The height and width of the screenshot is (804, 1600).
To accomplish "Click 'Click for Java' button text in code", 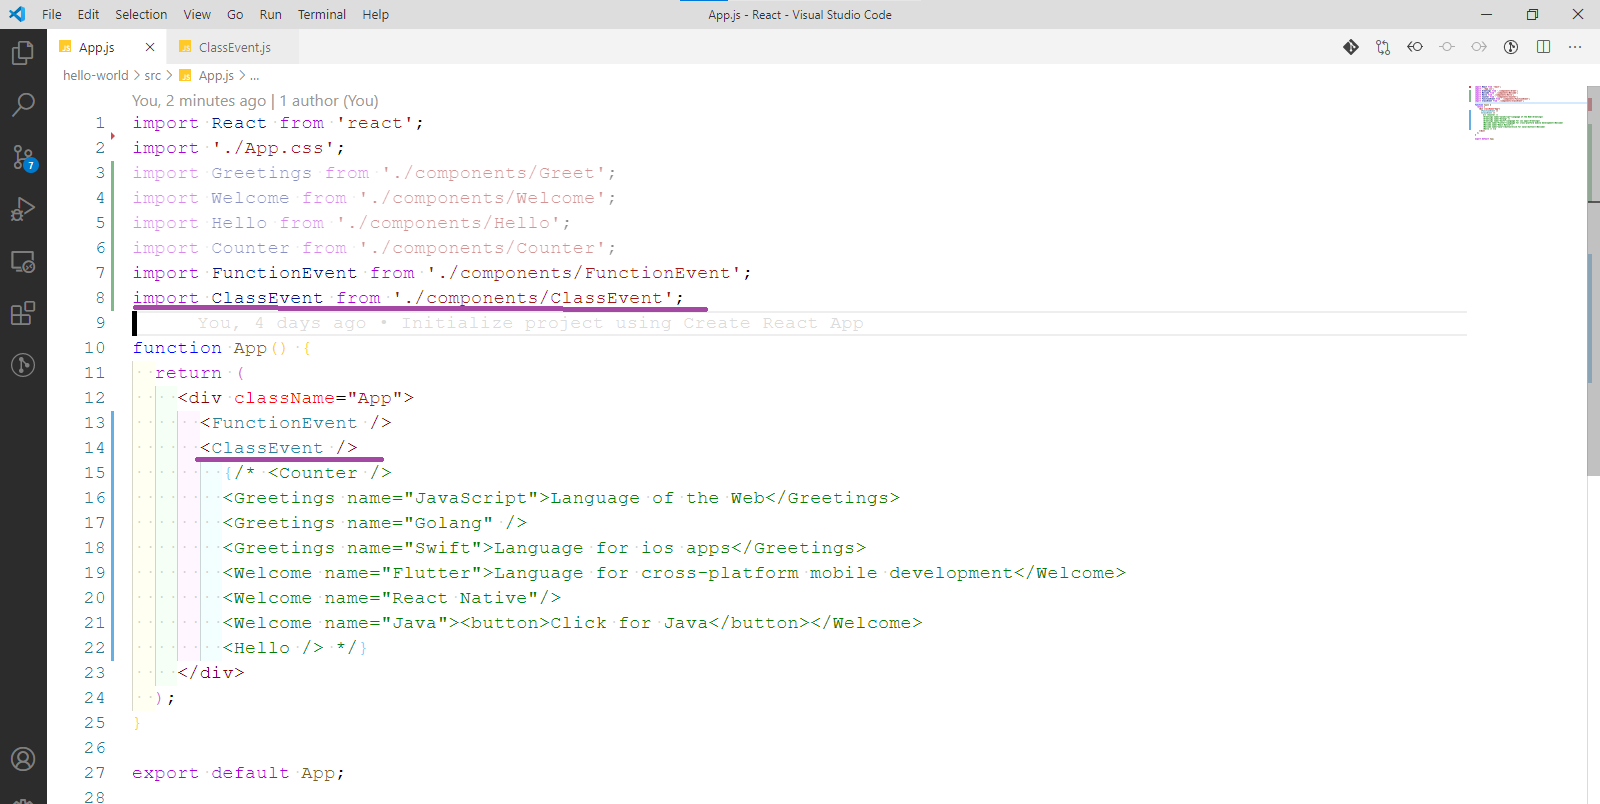I will pos(629,623).
